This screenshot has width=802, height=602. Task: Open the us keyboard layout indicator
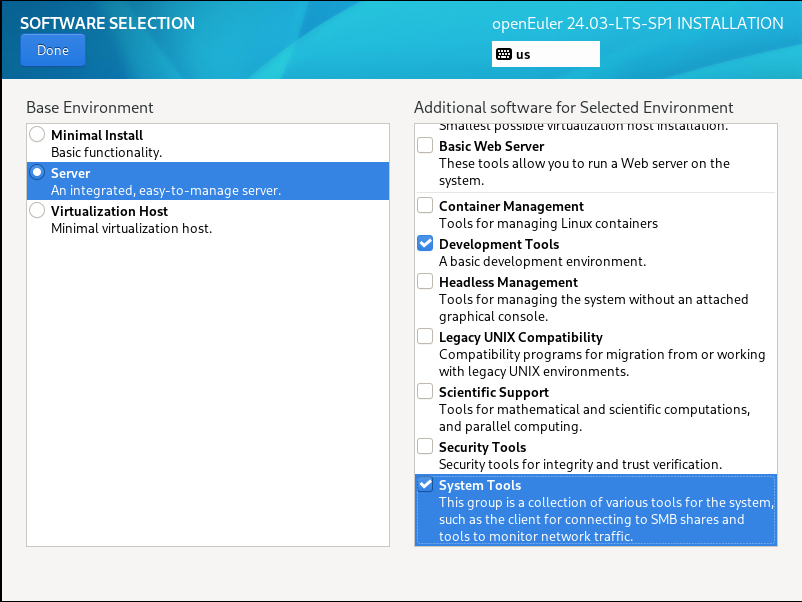coord(545,54)
